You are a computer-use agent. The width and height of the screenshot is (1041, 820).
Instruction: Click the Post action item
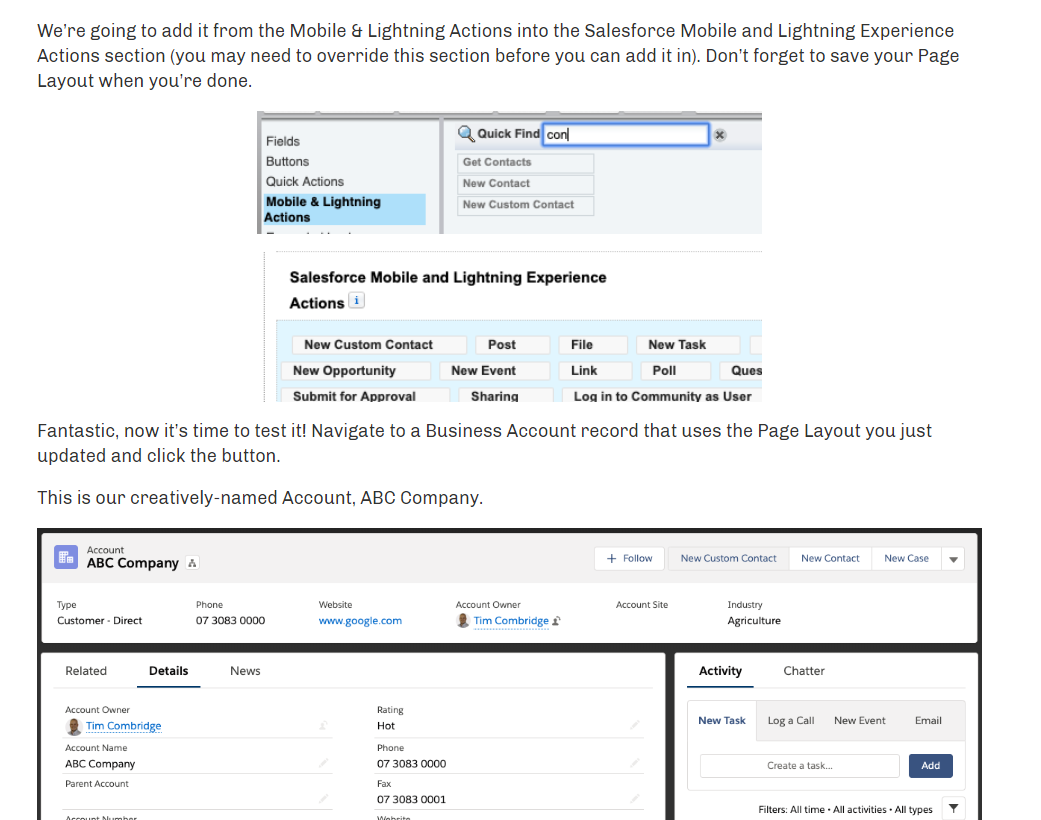[513, 345]
